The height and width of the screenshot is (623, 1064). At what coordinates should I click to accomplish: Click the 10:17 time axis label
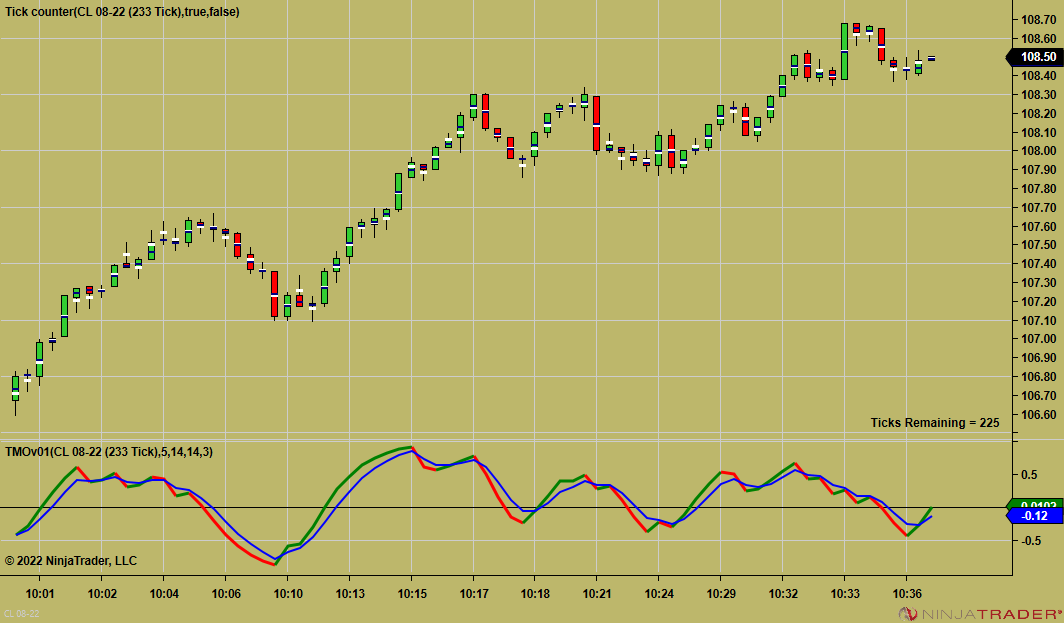tap(474, 594)
